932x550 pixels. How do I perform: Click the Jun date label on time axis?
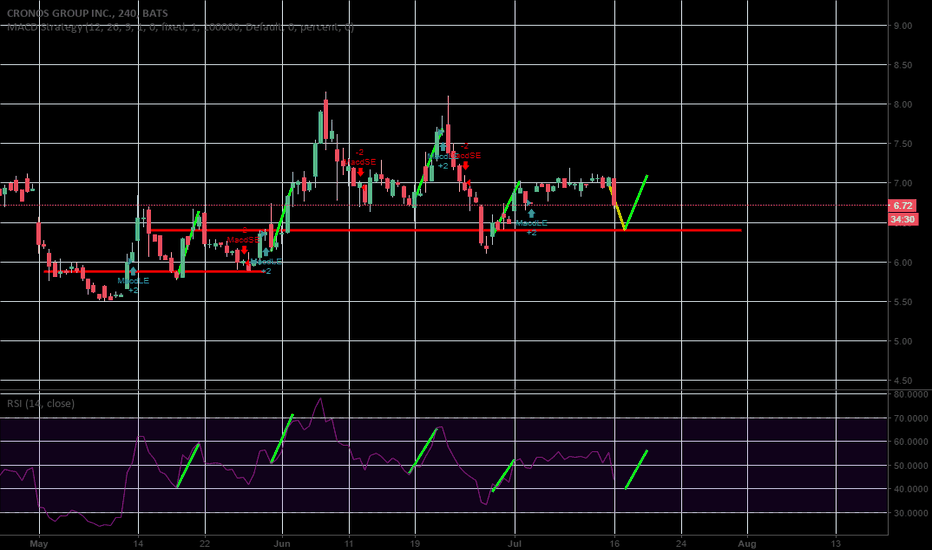tap(282, 543)
